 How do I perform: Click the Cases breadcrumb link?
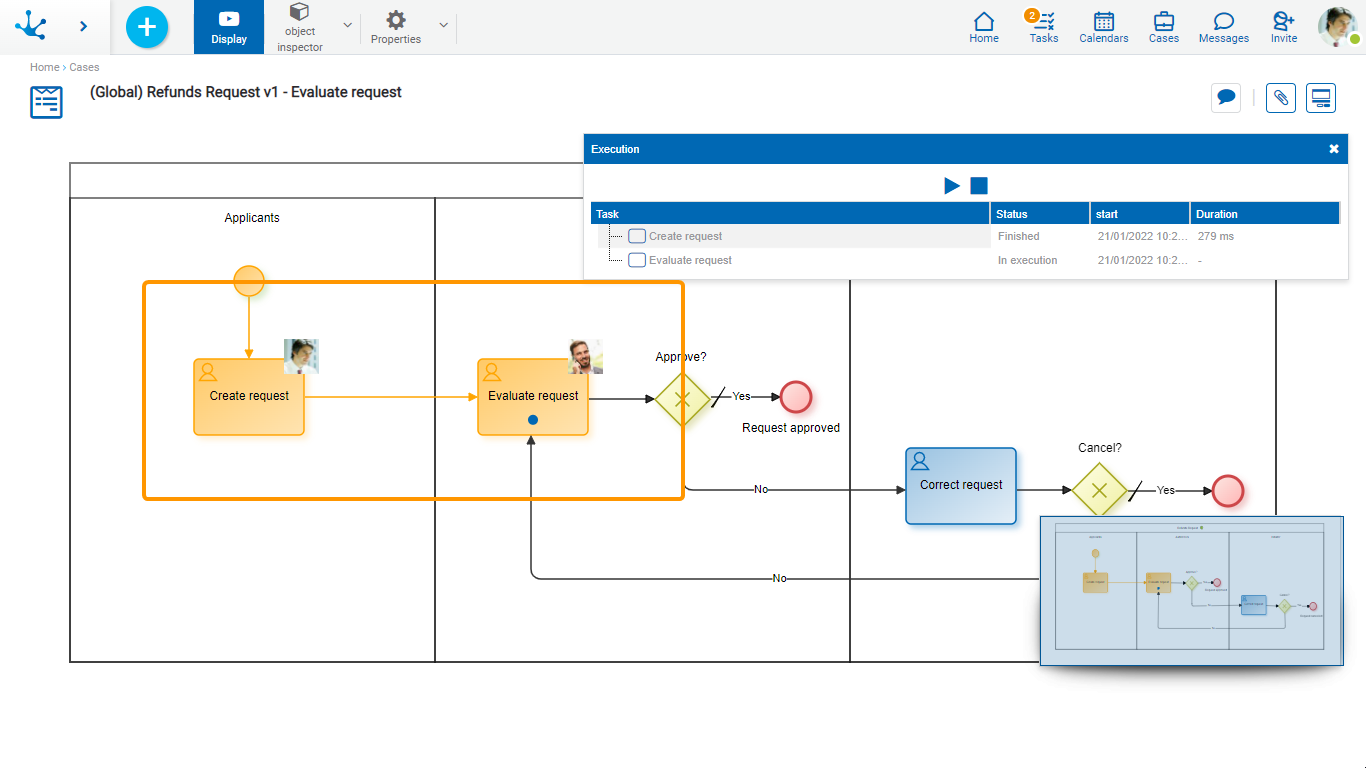[x=84, y=67]
